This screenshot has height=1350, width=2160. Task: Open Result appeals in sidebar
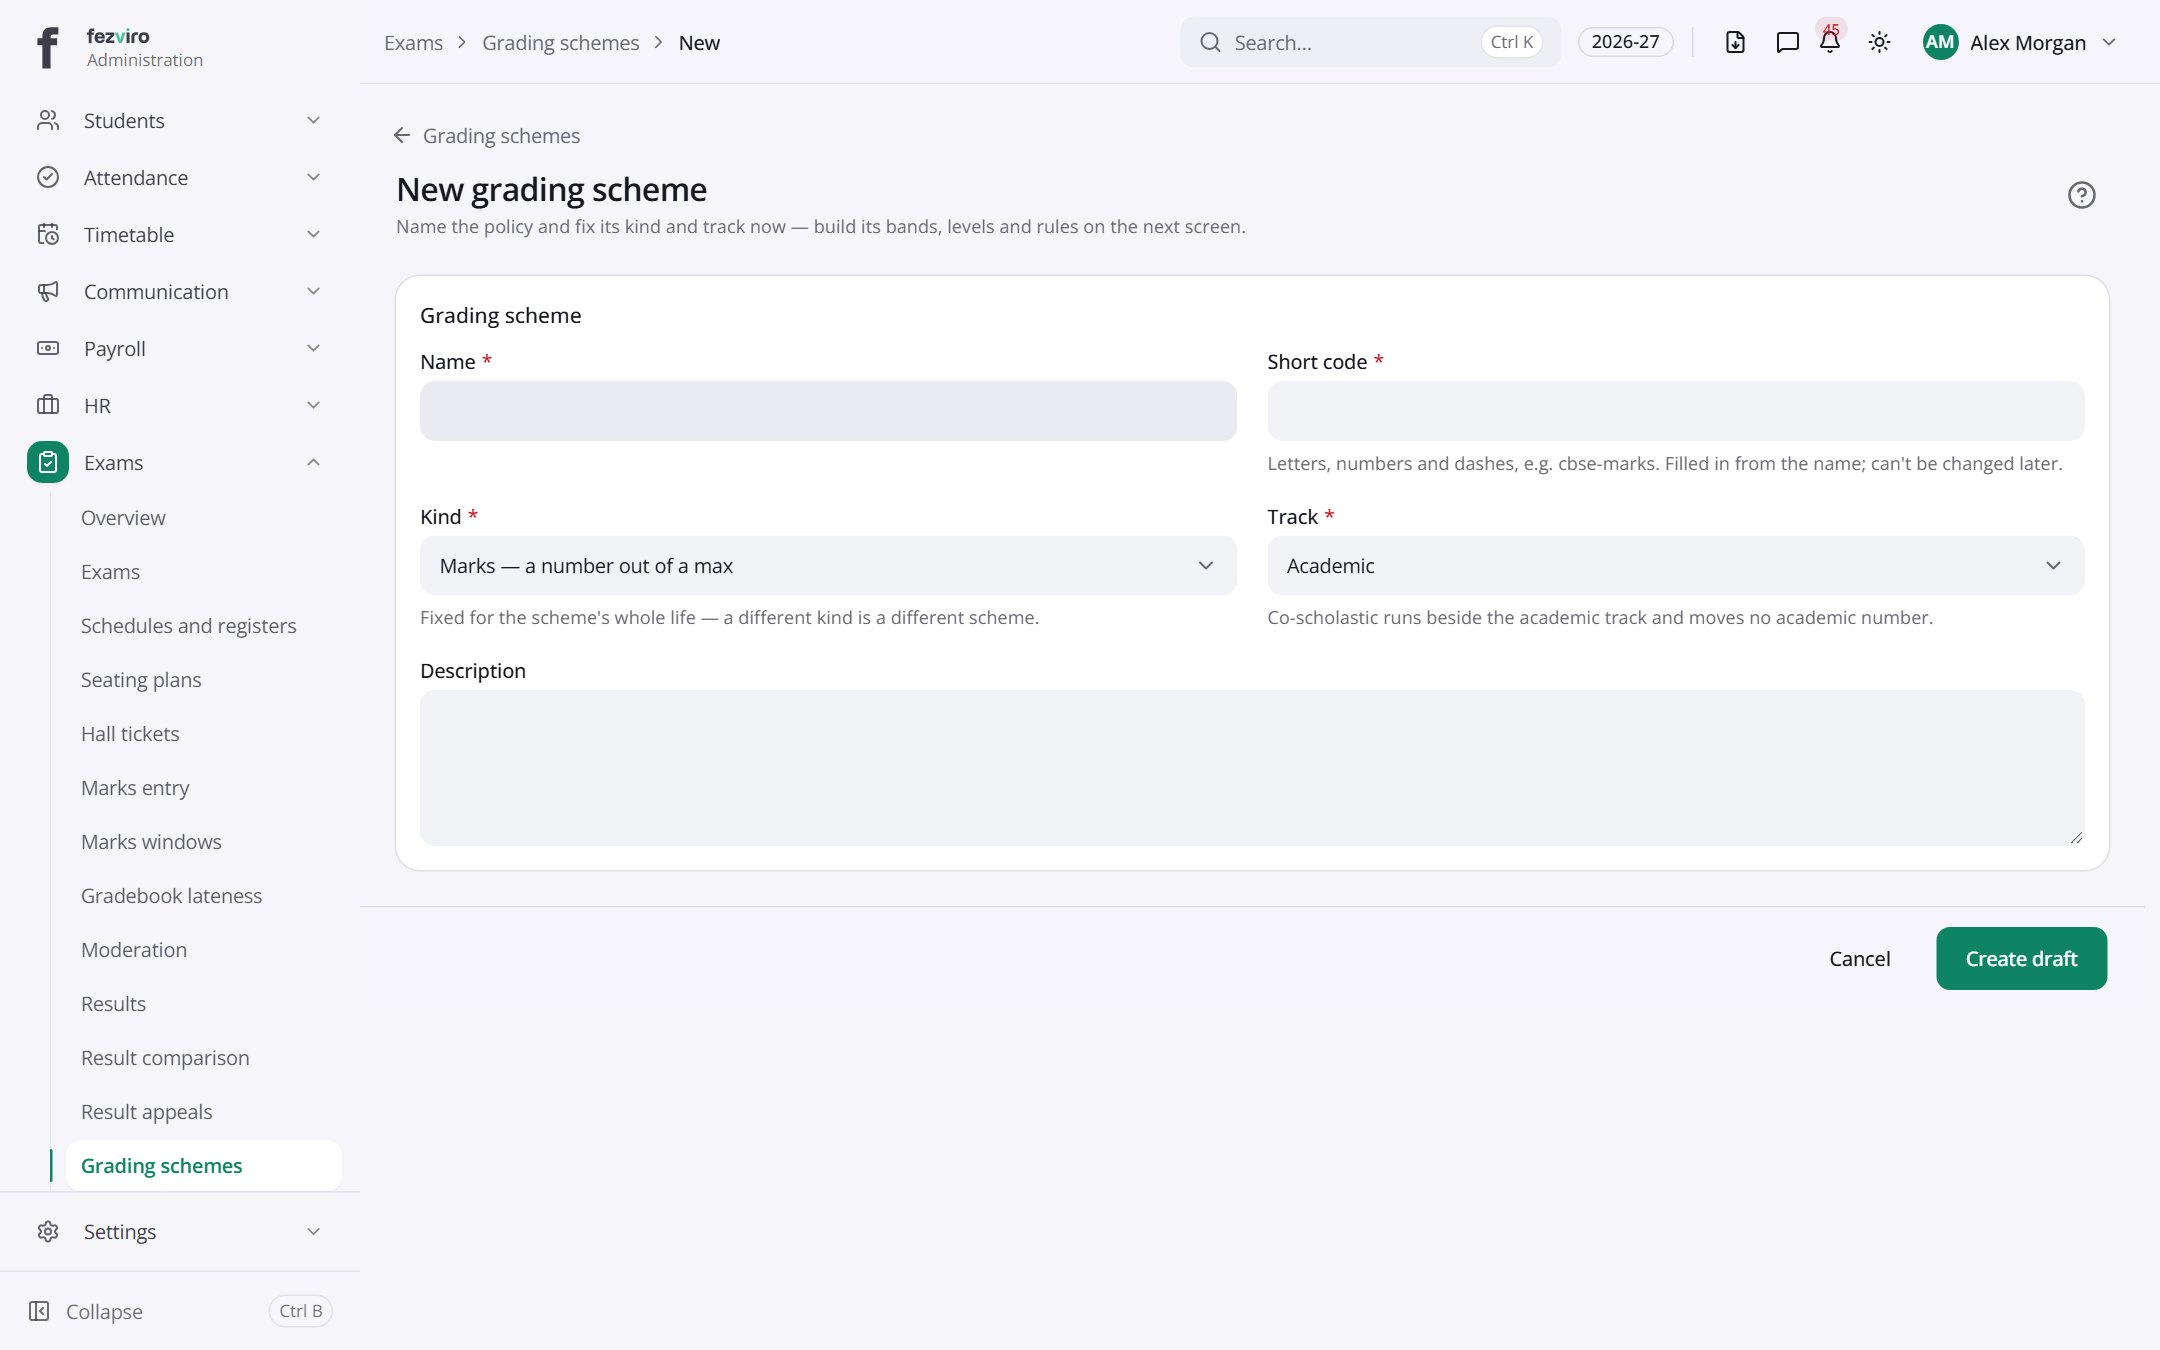(146, 1112)
